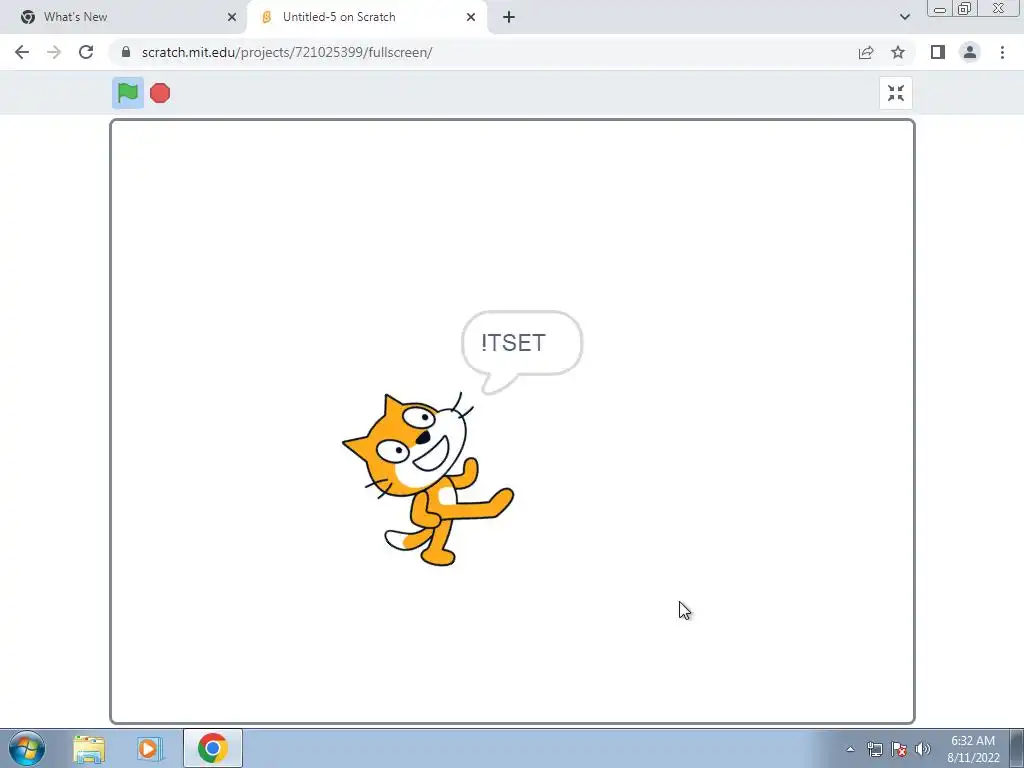Restore down the Chrome window

964,8
